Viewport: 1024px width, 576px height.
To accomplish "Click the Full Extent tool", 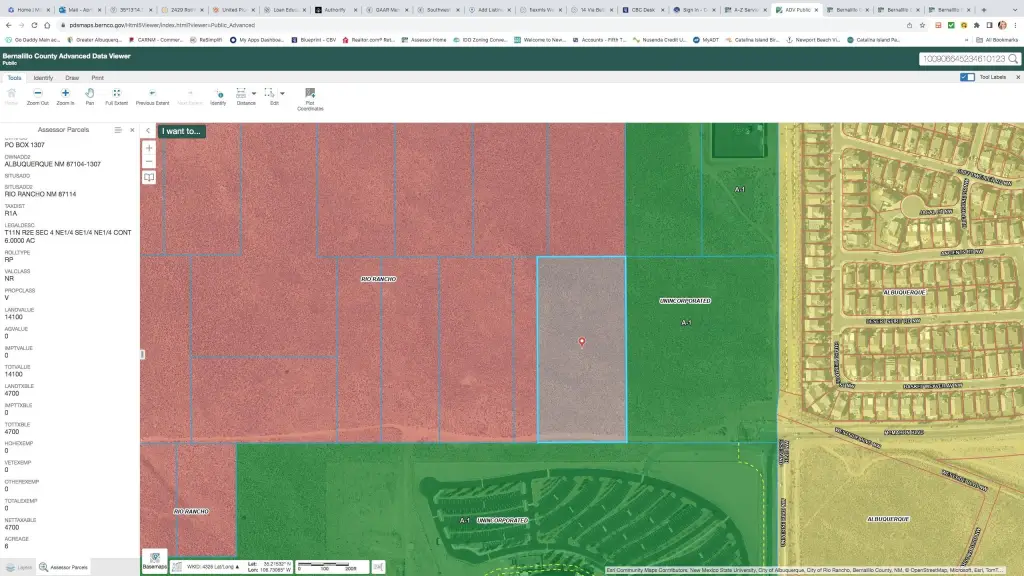I will (x=116, y=95).
